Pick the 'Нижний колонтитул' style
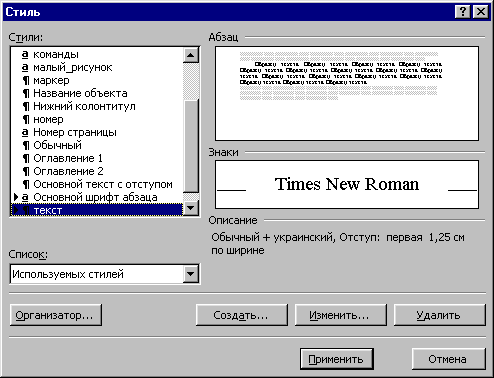This screenshot has width=494, height=378. click(97, 106)
